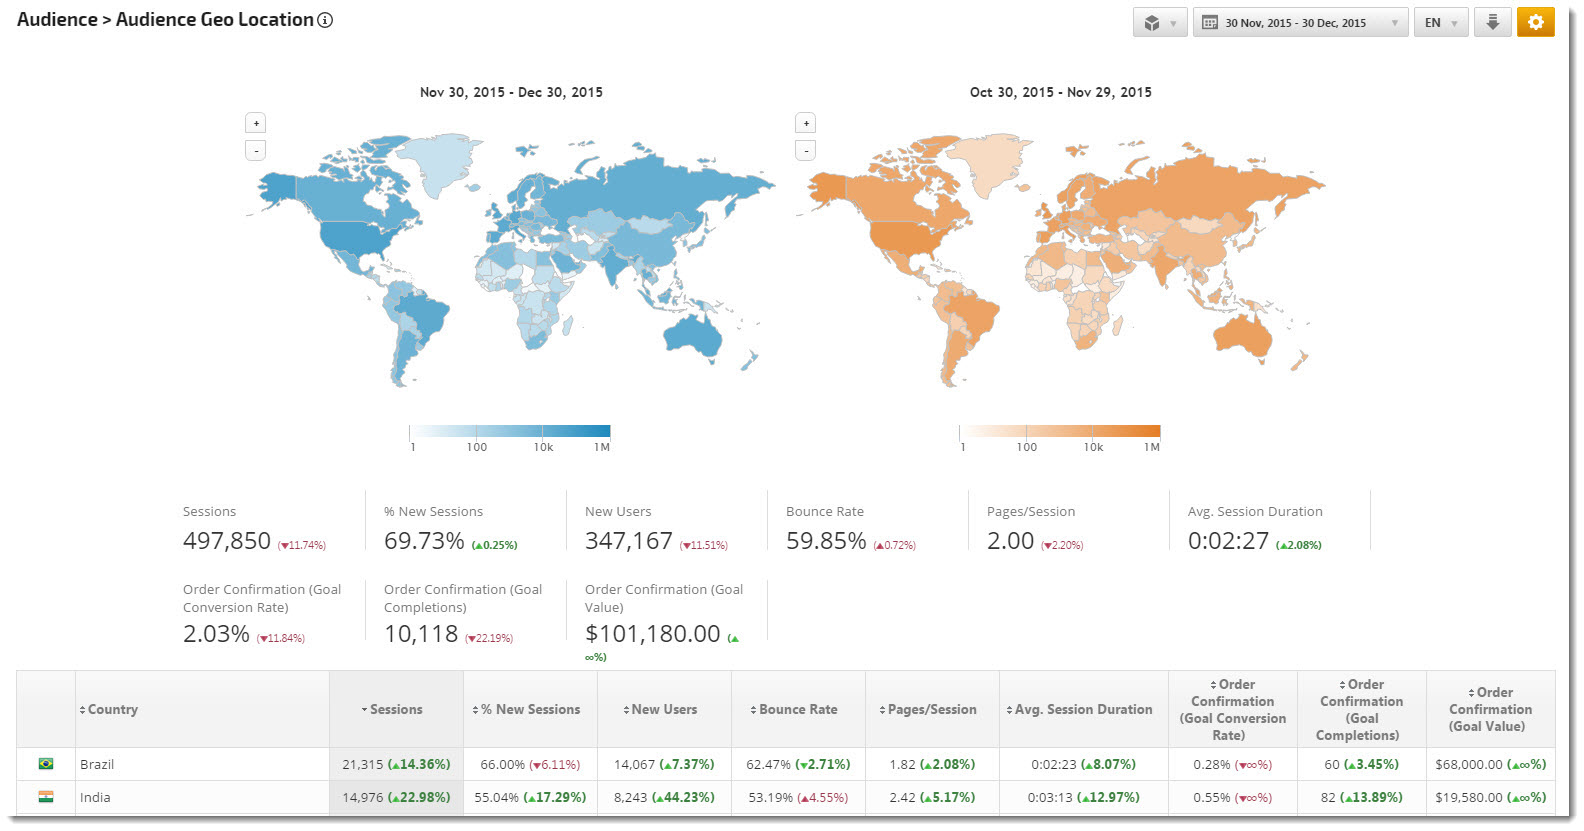Open the date range picker dropdown

pyautogui.click(x=1300, y=22)
